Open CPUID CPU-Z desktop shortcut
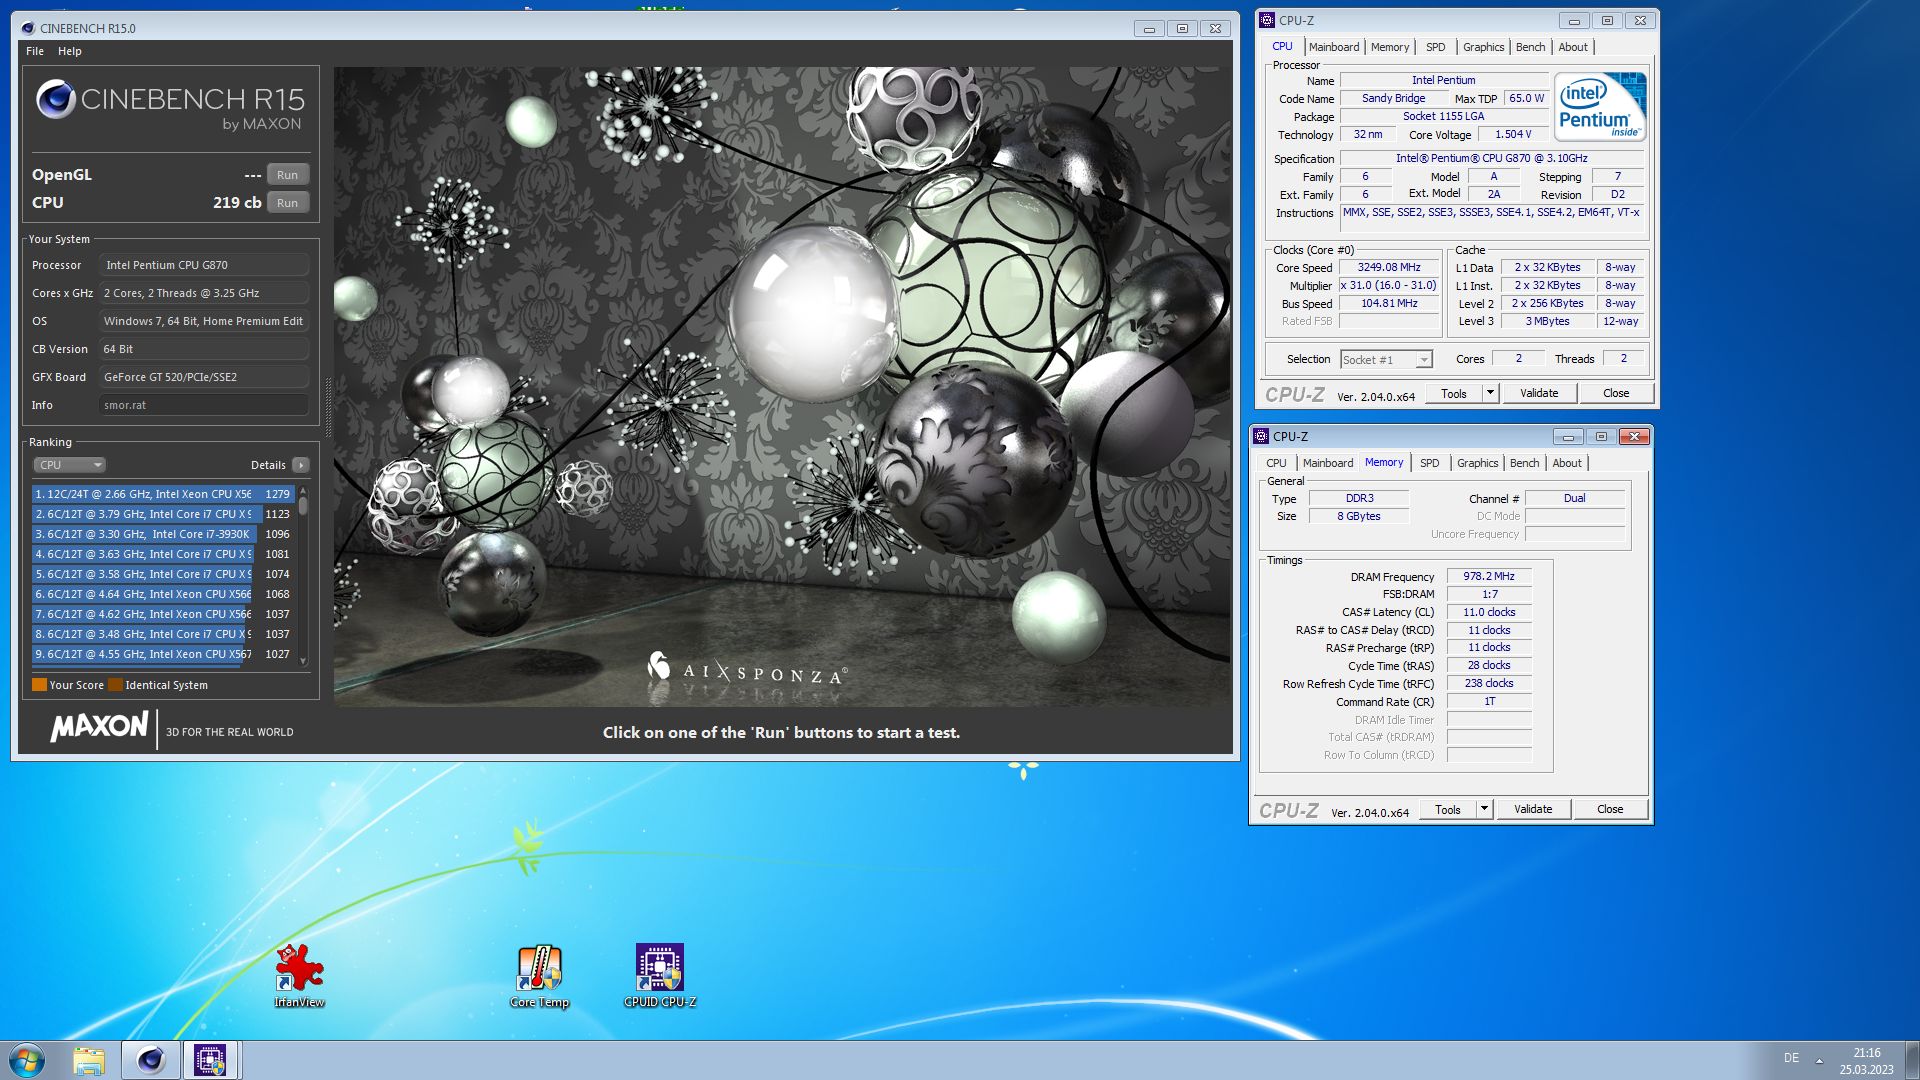Viewport: 1920px width, 1080px height. tap(660, 975)
